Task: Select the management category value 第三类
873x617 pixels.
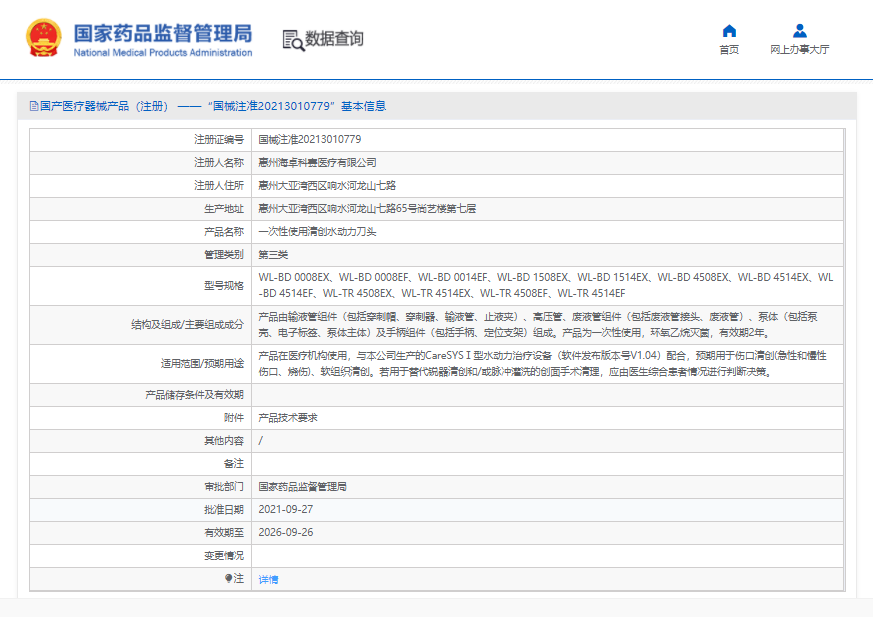Action: [x=273, y=255]
